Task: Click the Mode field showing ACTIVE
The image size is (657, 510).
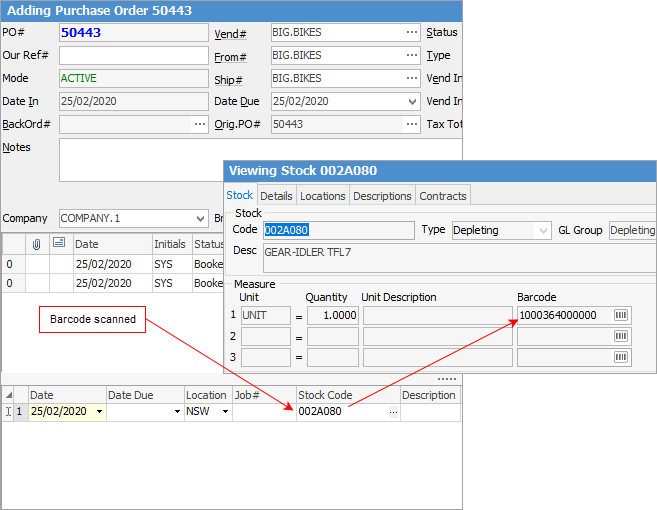Action: point(134,78)
